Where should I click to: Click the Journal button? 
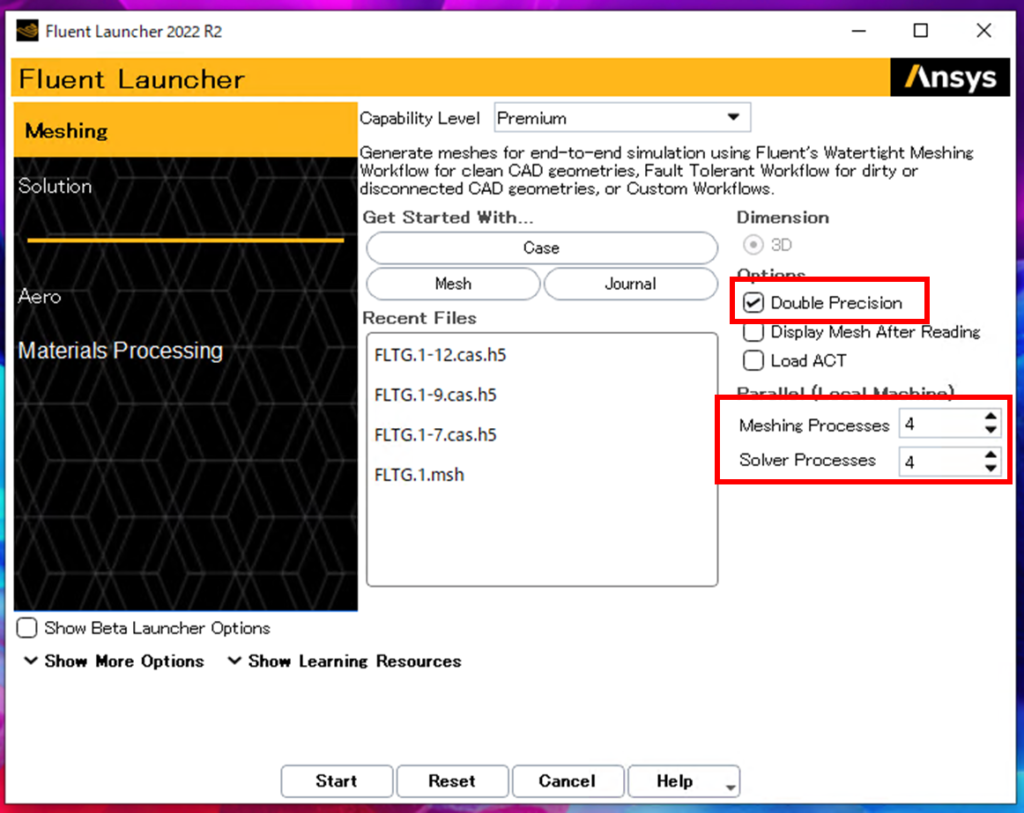pyautogui.click(x=631, y=284)
